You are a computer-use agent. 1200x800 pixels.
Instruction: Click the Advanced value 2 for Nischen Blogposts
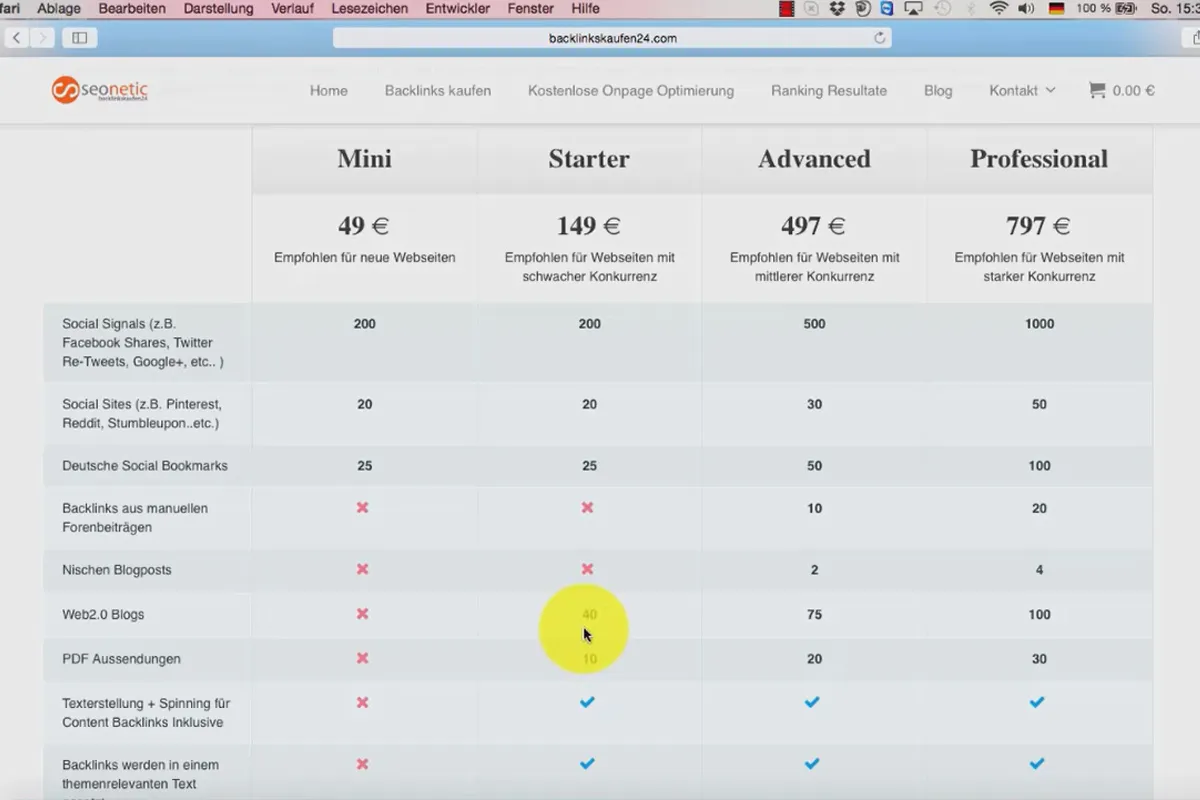(x=814, y=570)
